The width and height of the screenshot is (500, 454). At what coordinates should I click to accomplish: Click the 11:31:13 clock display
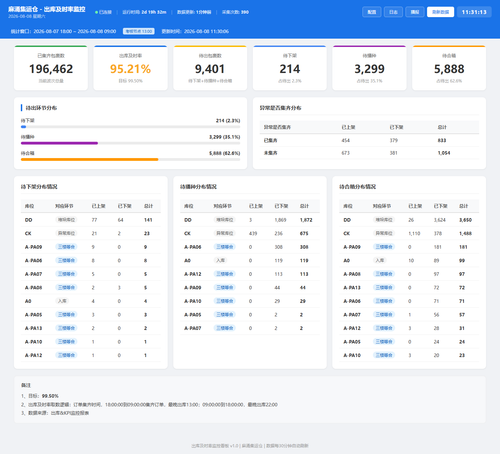pos(474,12)
